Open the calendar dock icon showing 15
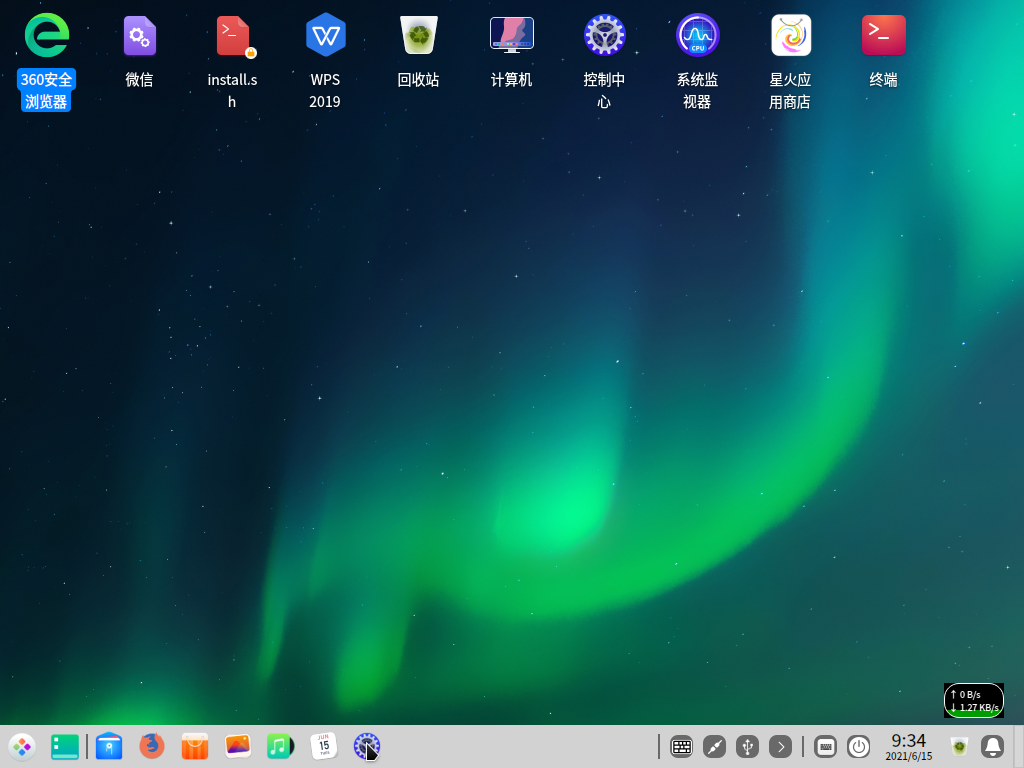 point(323,746)
